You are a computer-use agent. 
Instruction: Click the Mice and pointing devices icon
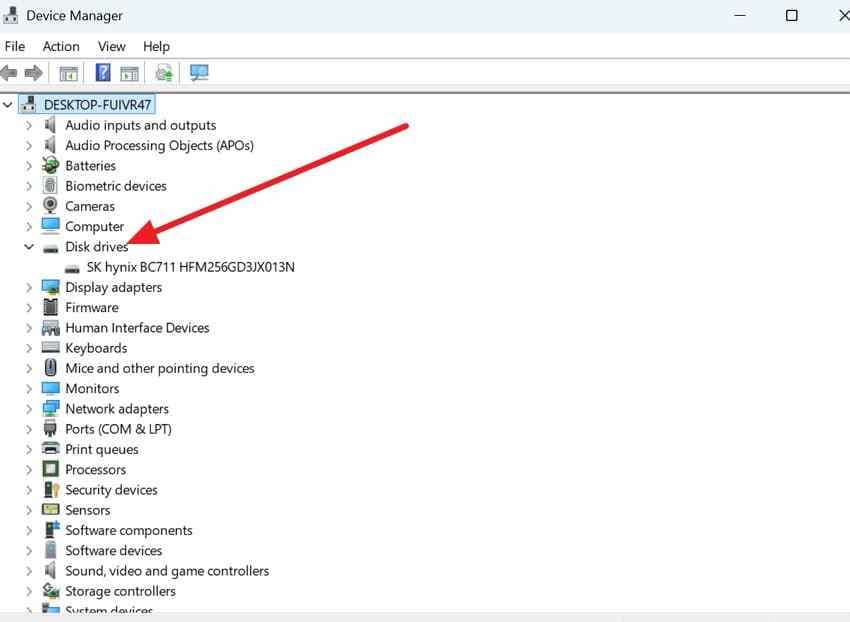(50, 368)
